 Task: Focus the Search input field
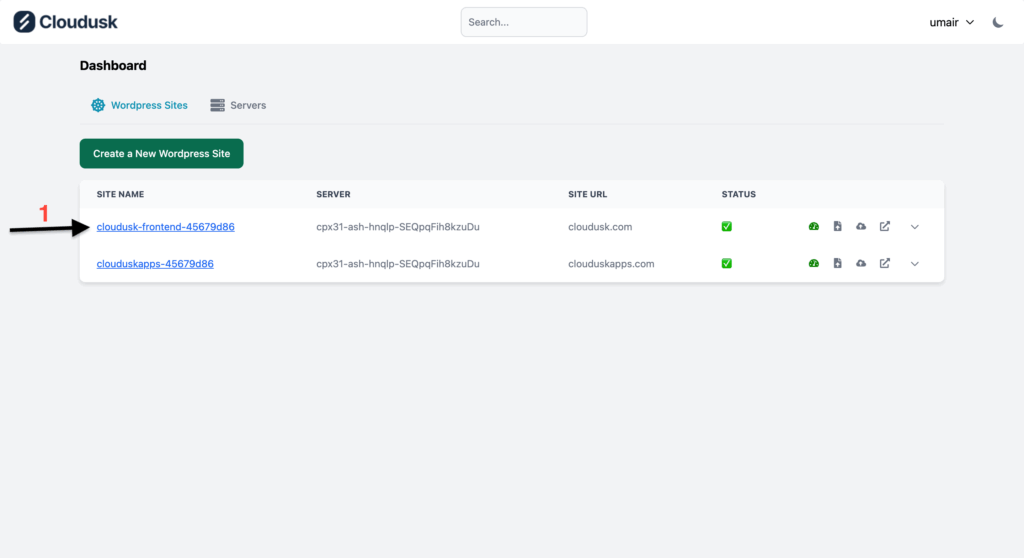click(x=523, y=22)
